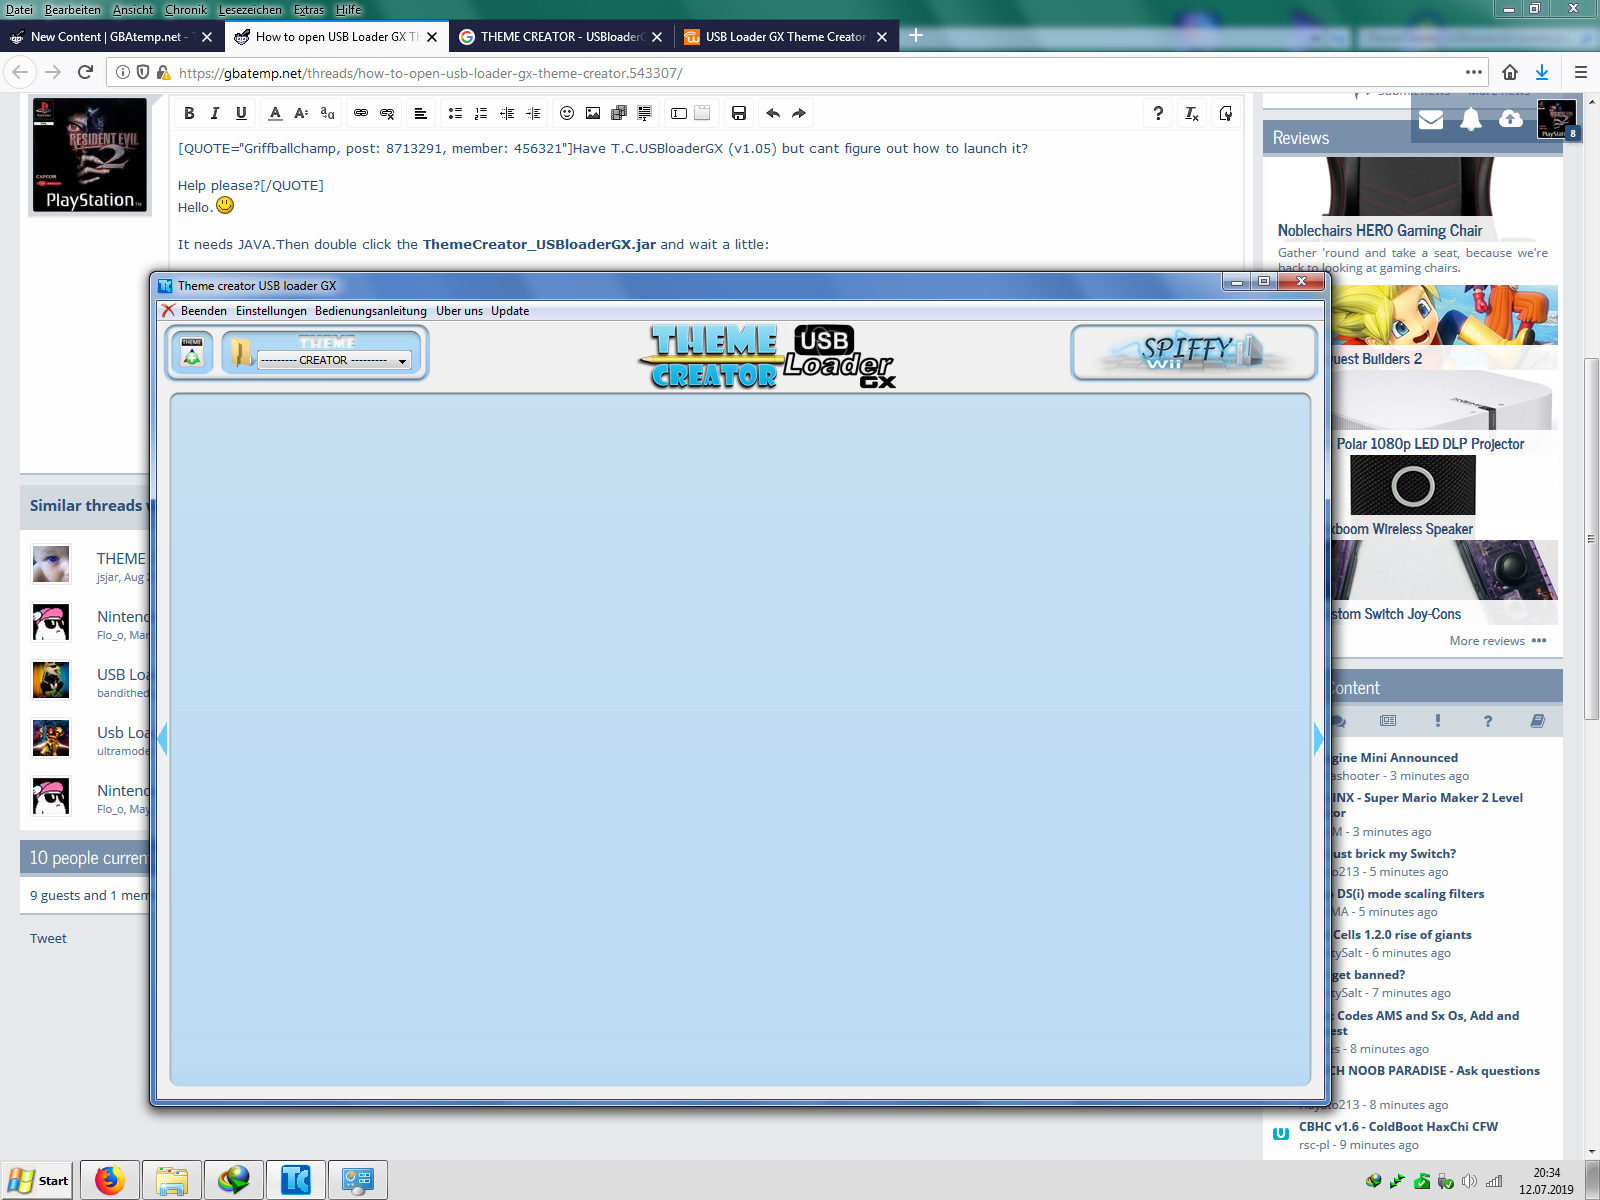Open Cells 1.2.0 rise of giants thread

[x=1402, y=935]
